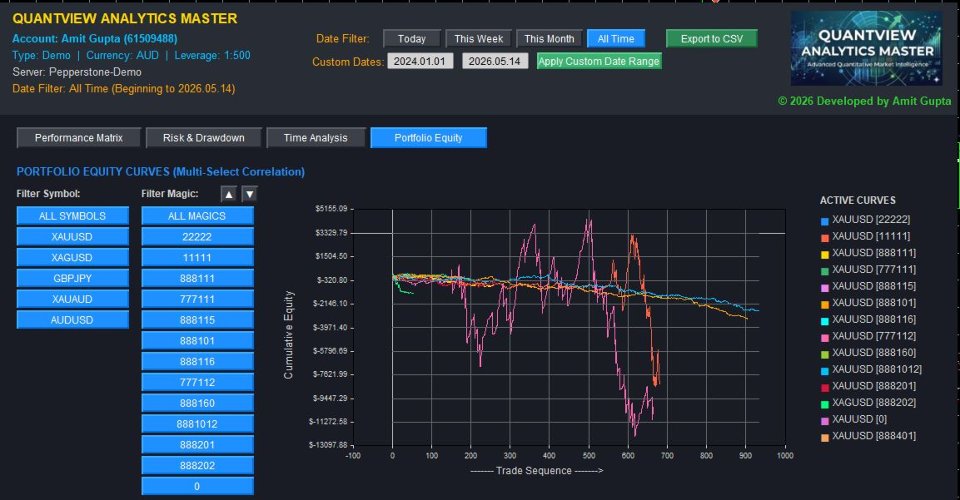
Task: Toggle magic number 777111
Action: [x=197, y=299]
